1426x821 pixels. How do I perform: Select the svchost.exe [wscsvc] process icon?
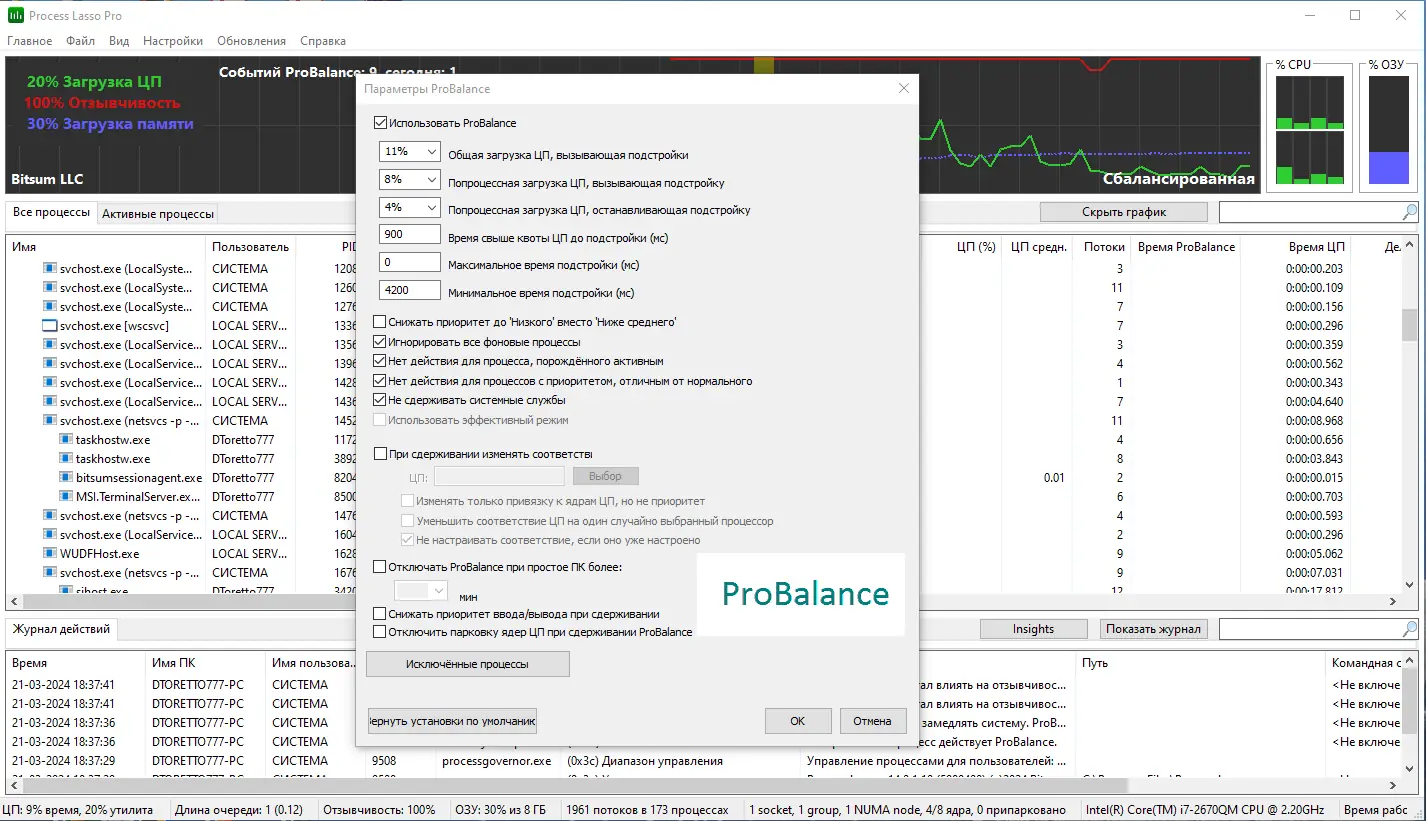51,325
